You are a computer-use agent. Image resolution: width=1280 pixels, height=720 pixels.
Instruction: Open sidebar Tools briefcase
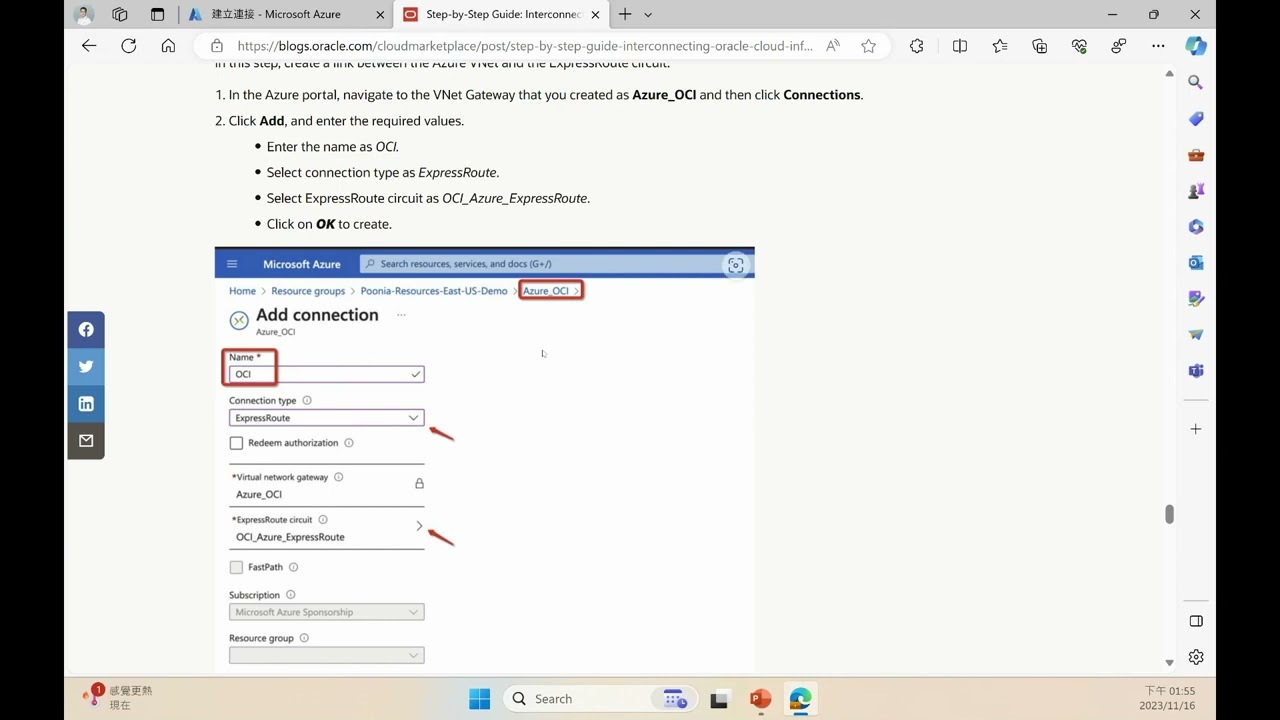click(x=1196, y=155)
